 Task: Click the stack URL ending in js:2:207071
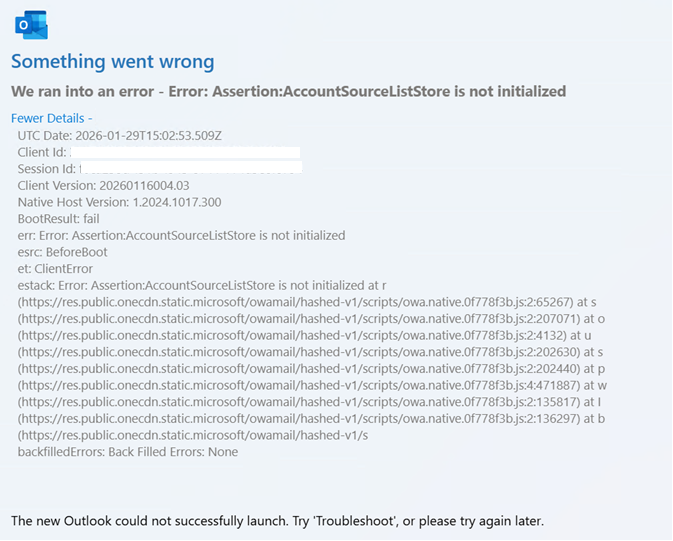pos(299,319)
